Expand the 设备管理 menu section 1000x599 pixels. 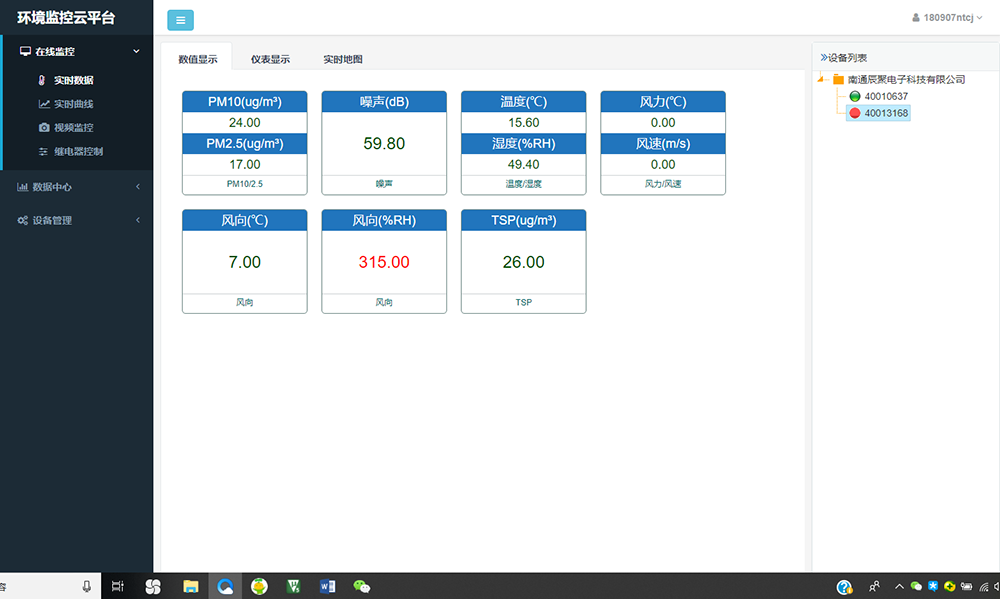point(77,220)
